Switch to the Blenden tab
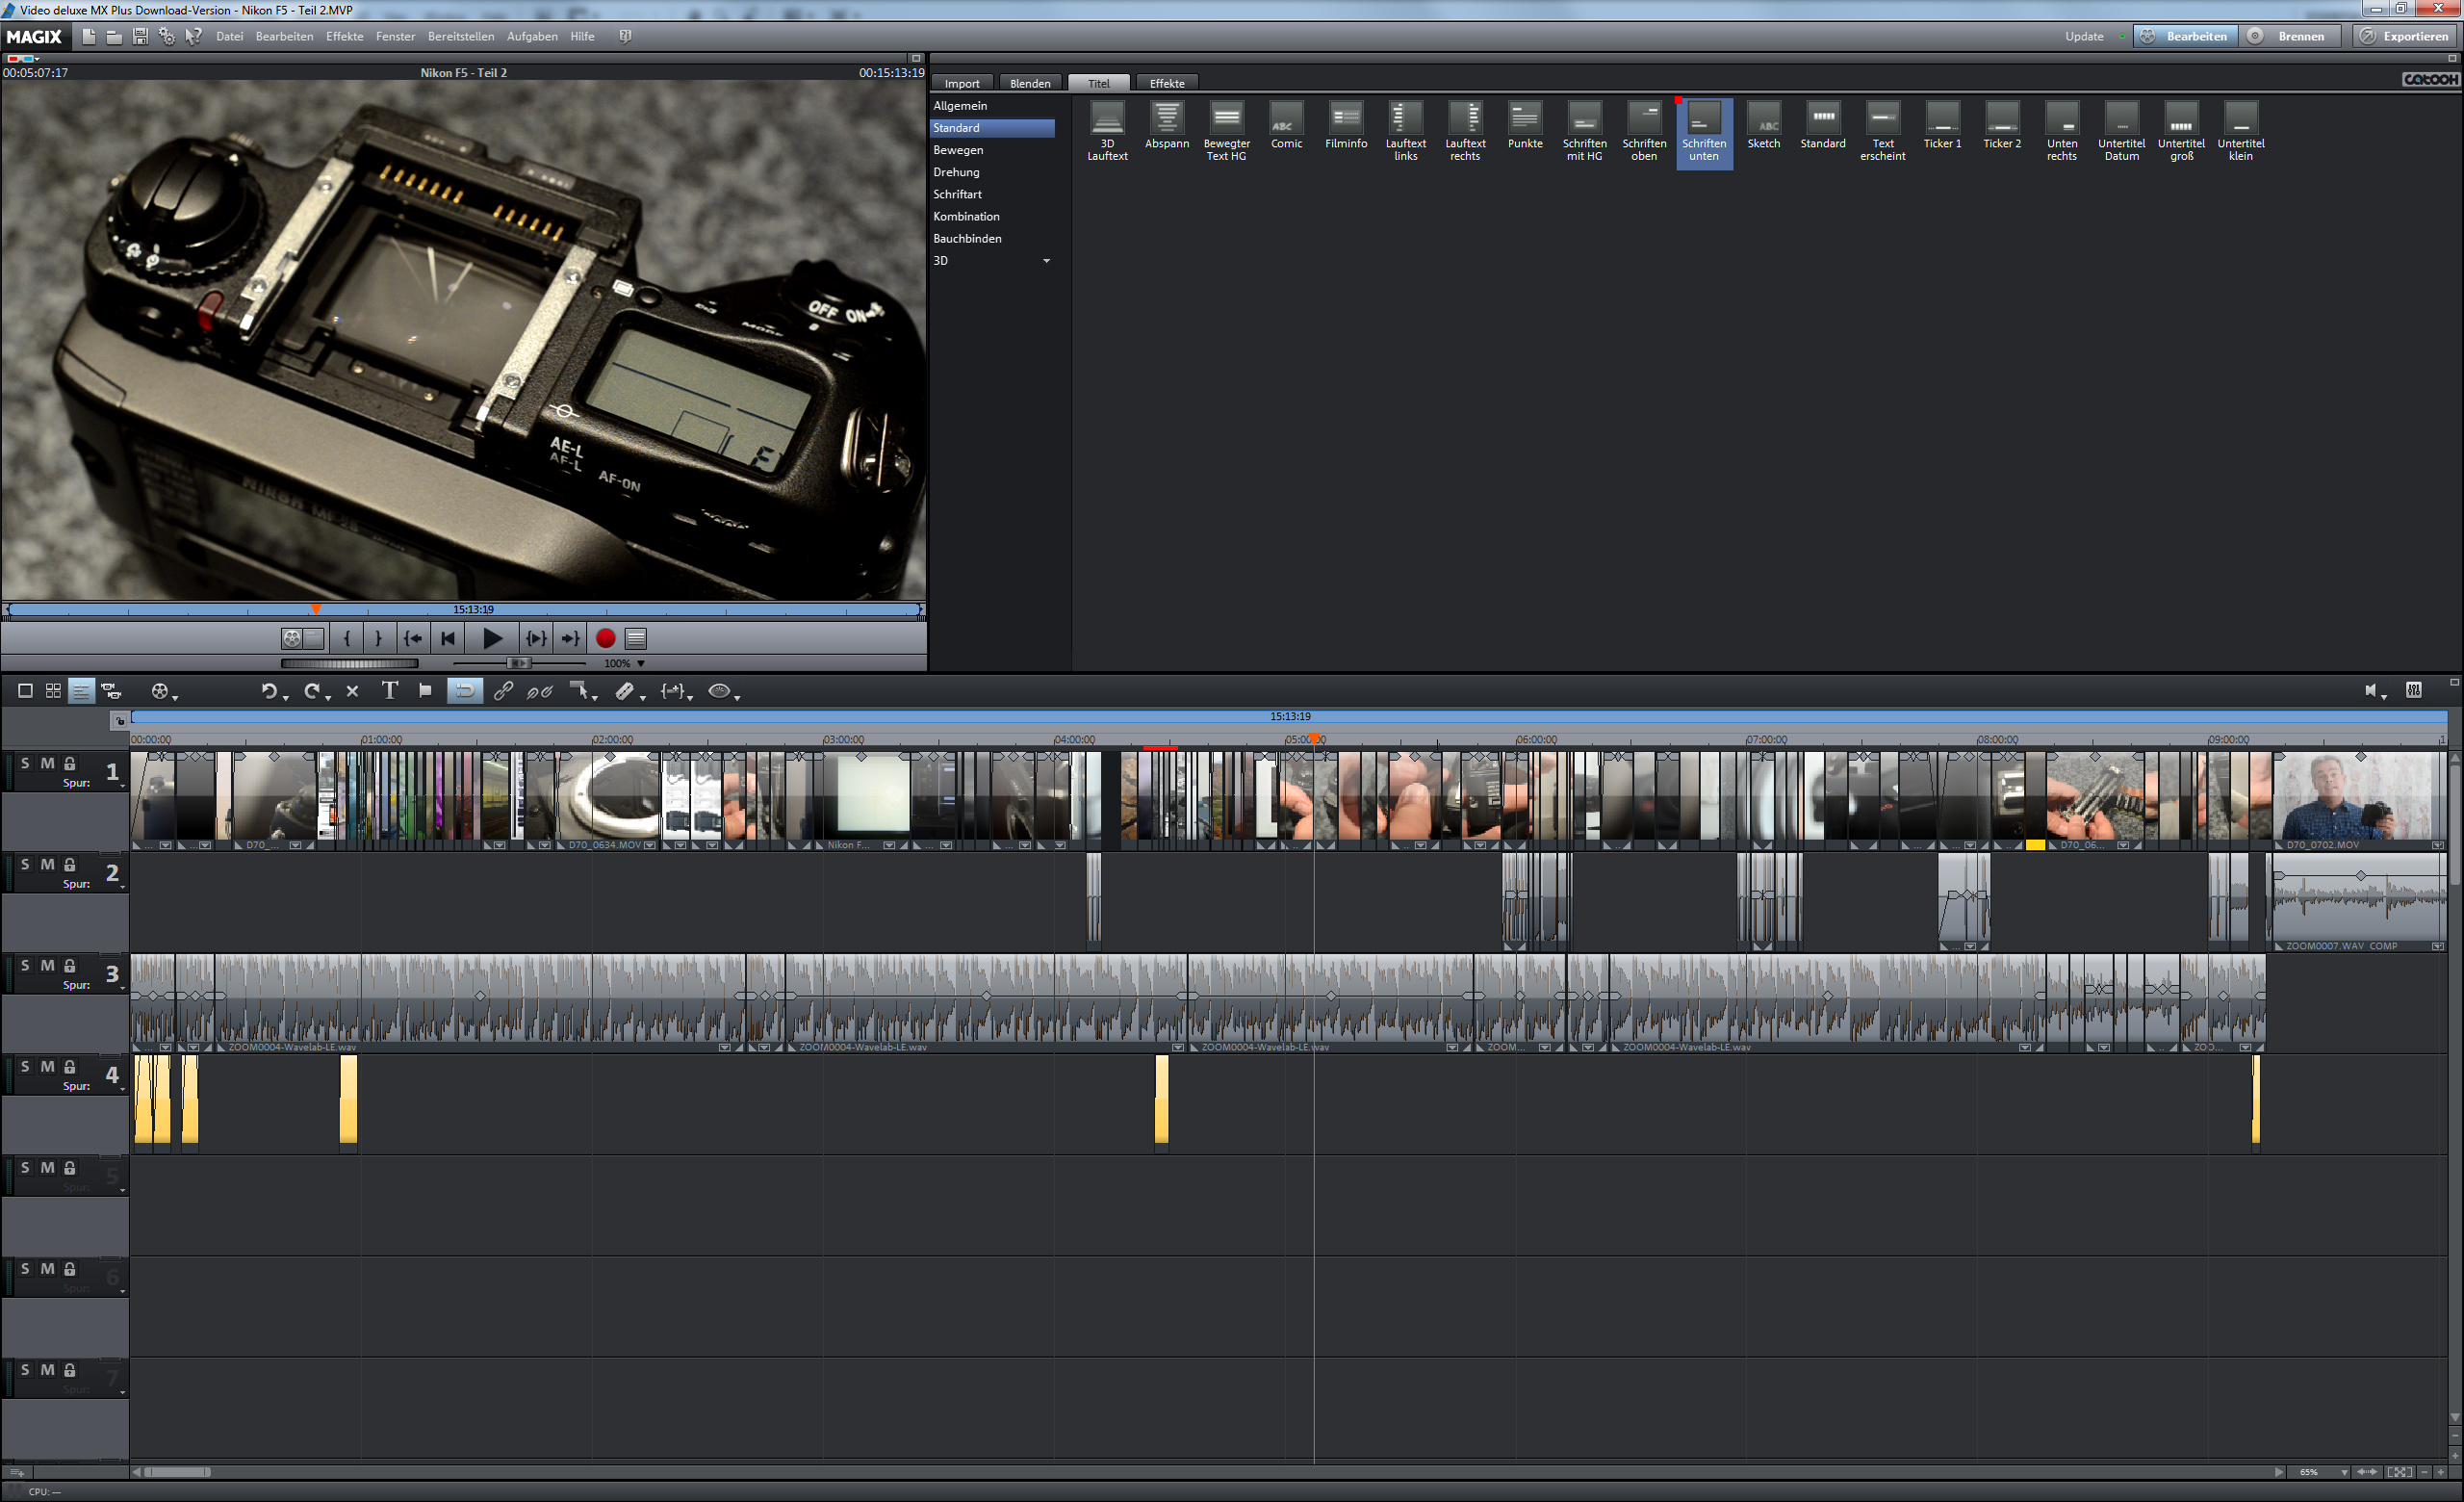 click(1029, 83)
